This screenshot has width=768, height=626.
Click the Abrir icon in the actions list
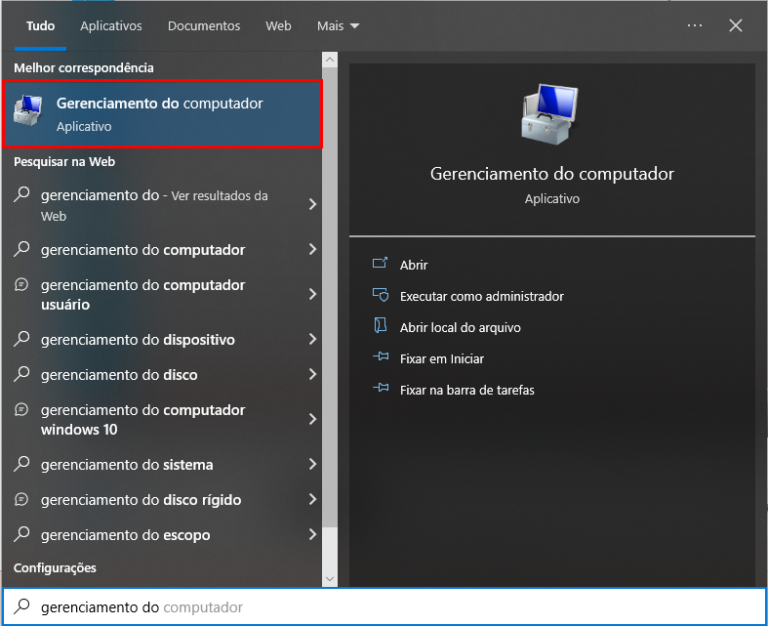pyautogui.click(x=380, y=265)
